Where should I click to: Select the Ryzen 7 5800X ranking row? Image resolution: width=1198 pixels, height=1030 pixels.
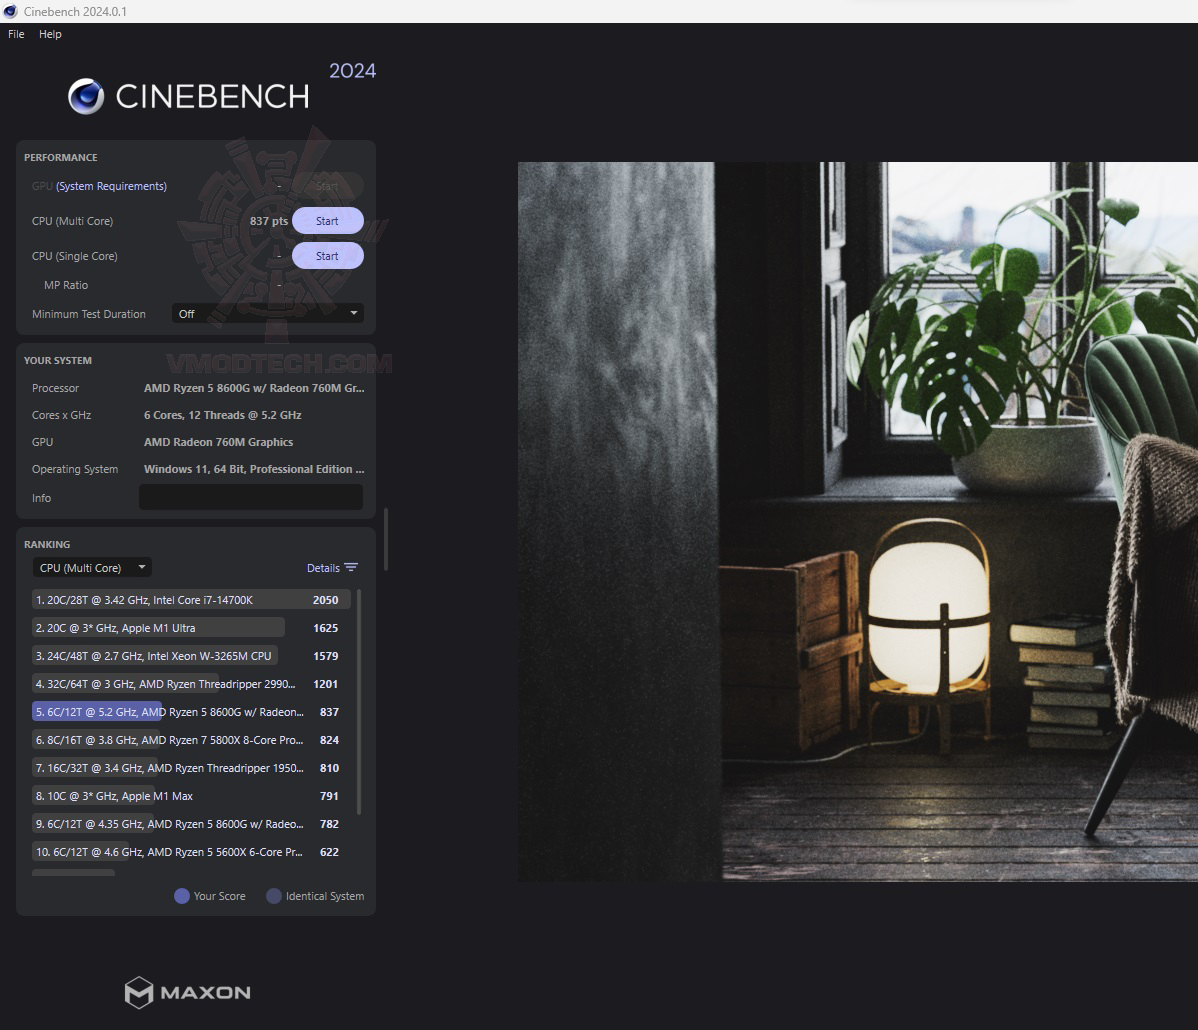(x=189, y=740)
